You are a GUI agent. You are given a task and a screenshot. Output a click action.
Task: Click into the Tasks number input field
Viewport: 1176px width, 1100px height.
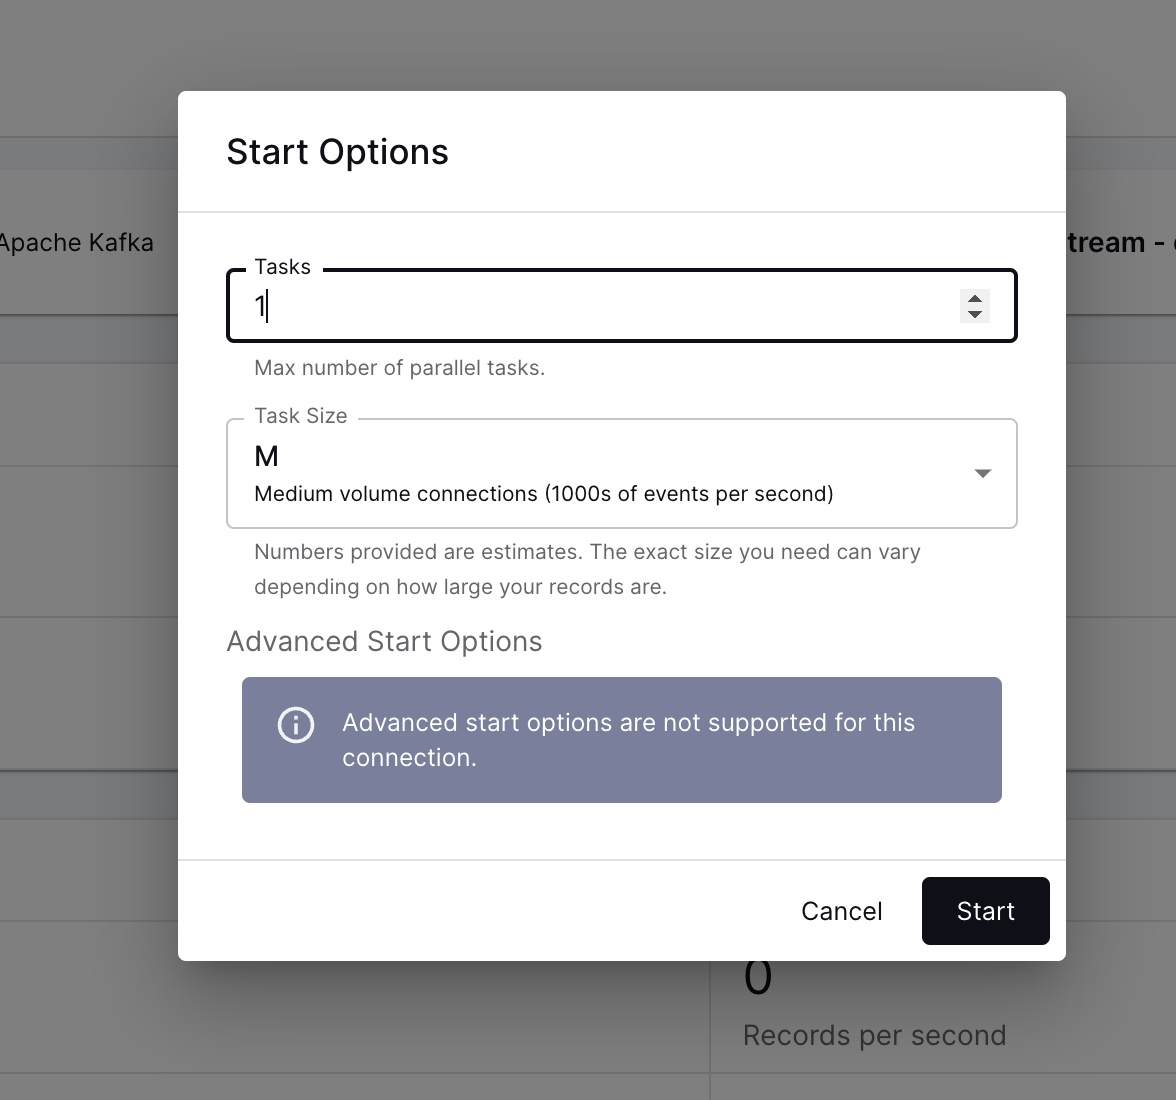pos(600,306)
